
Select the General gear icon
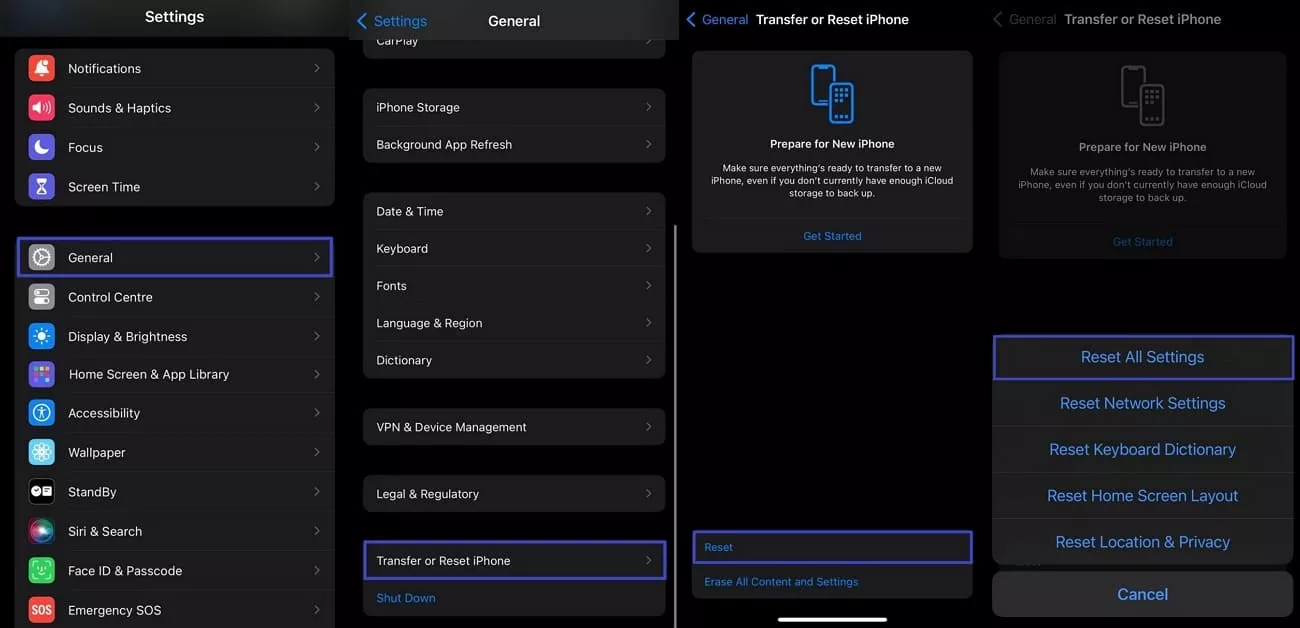pos(40,257)
